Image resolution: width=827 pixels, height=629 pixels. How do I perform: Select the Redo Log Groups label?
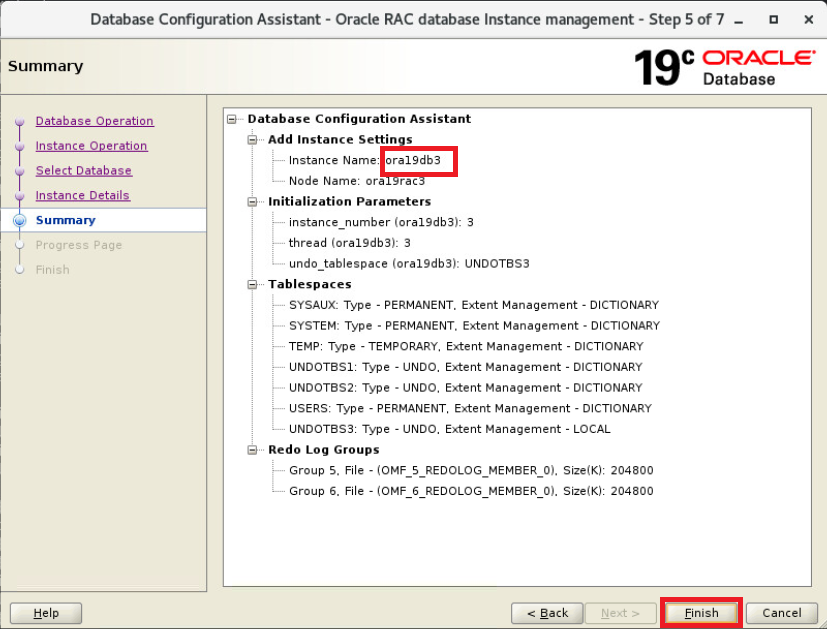click(323, 450)
